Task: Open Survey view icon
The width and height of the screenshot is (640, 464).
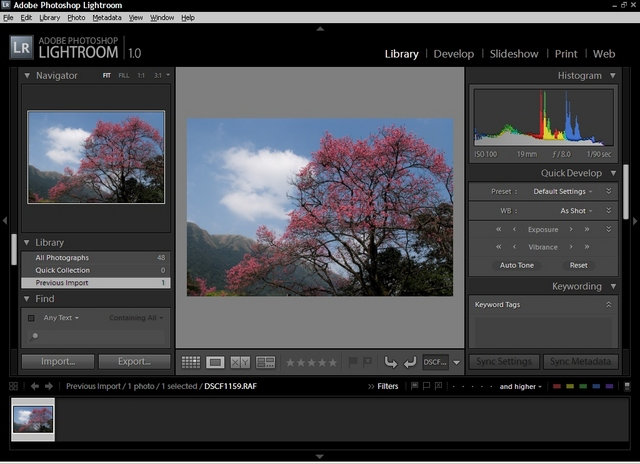Action: pyautogui.click(x=265, y=362)
